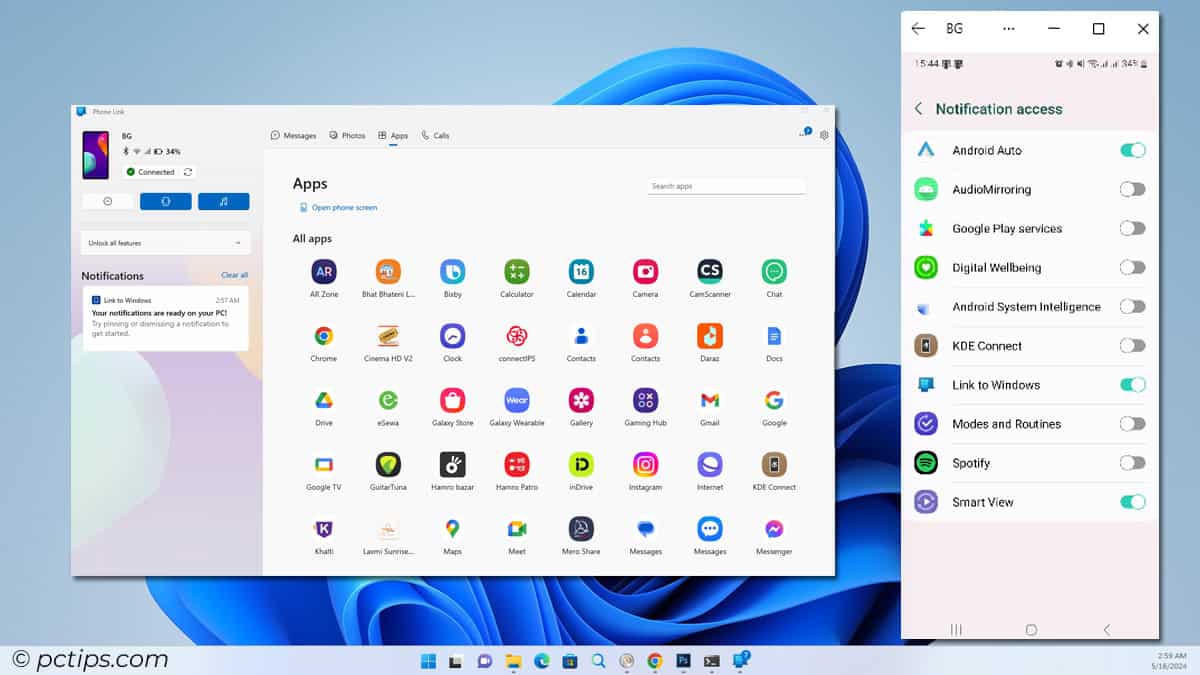Open the three-dot menu on the phone window
The height and width of the screenshot is (675, 1200).
click(x=1007, y=29)
